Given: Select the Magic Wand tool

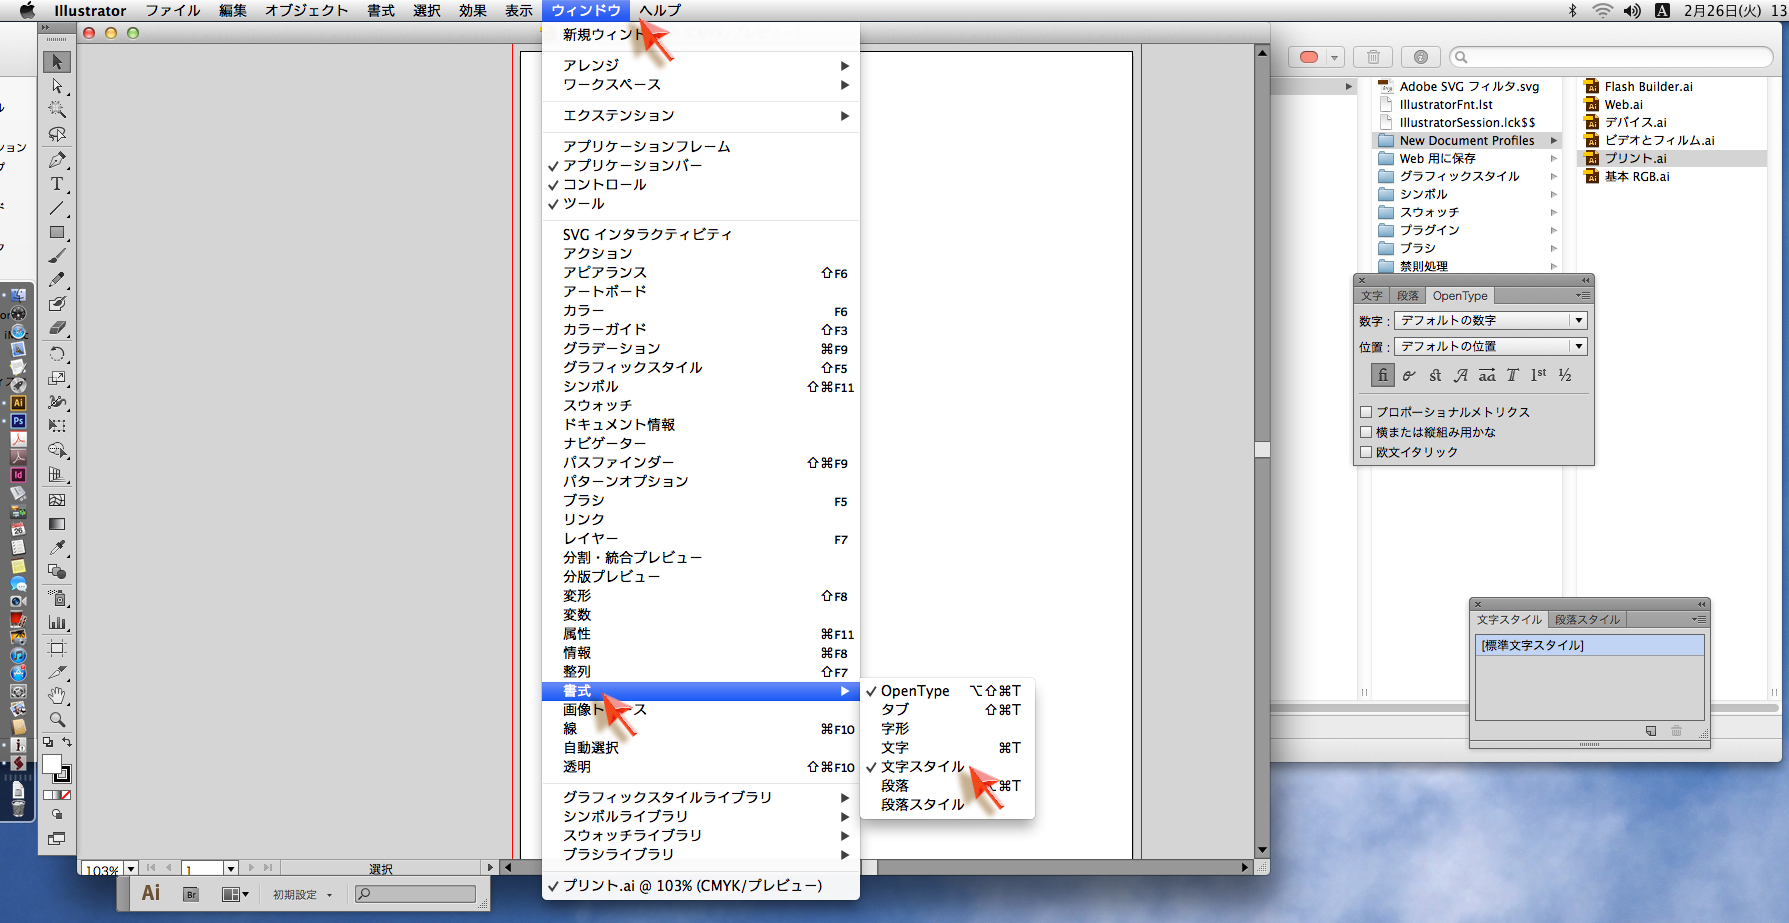Looking at the screenshot, I should 57,110.
